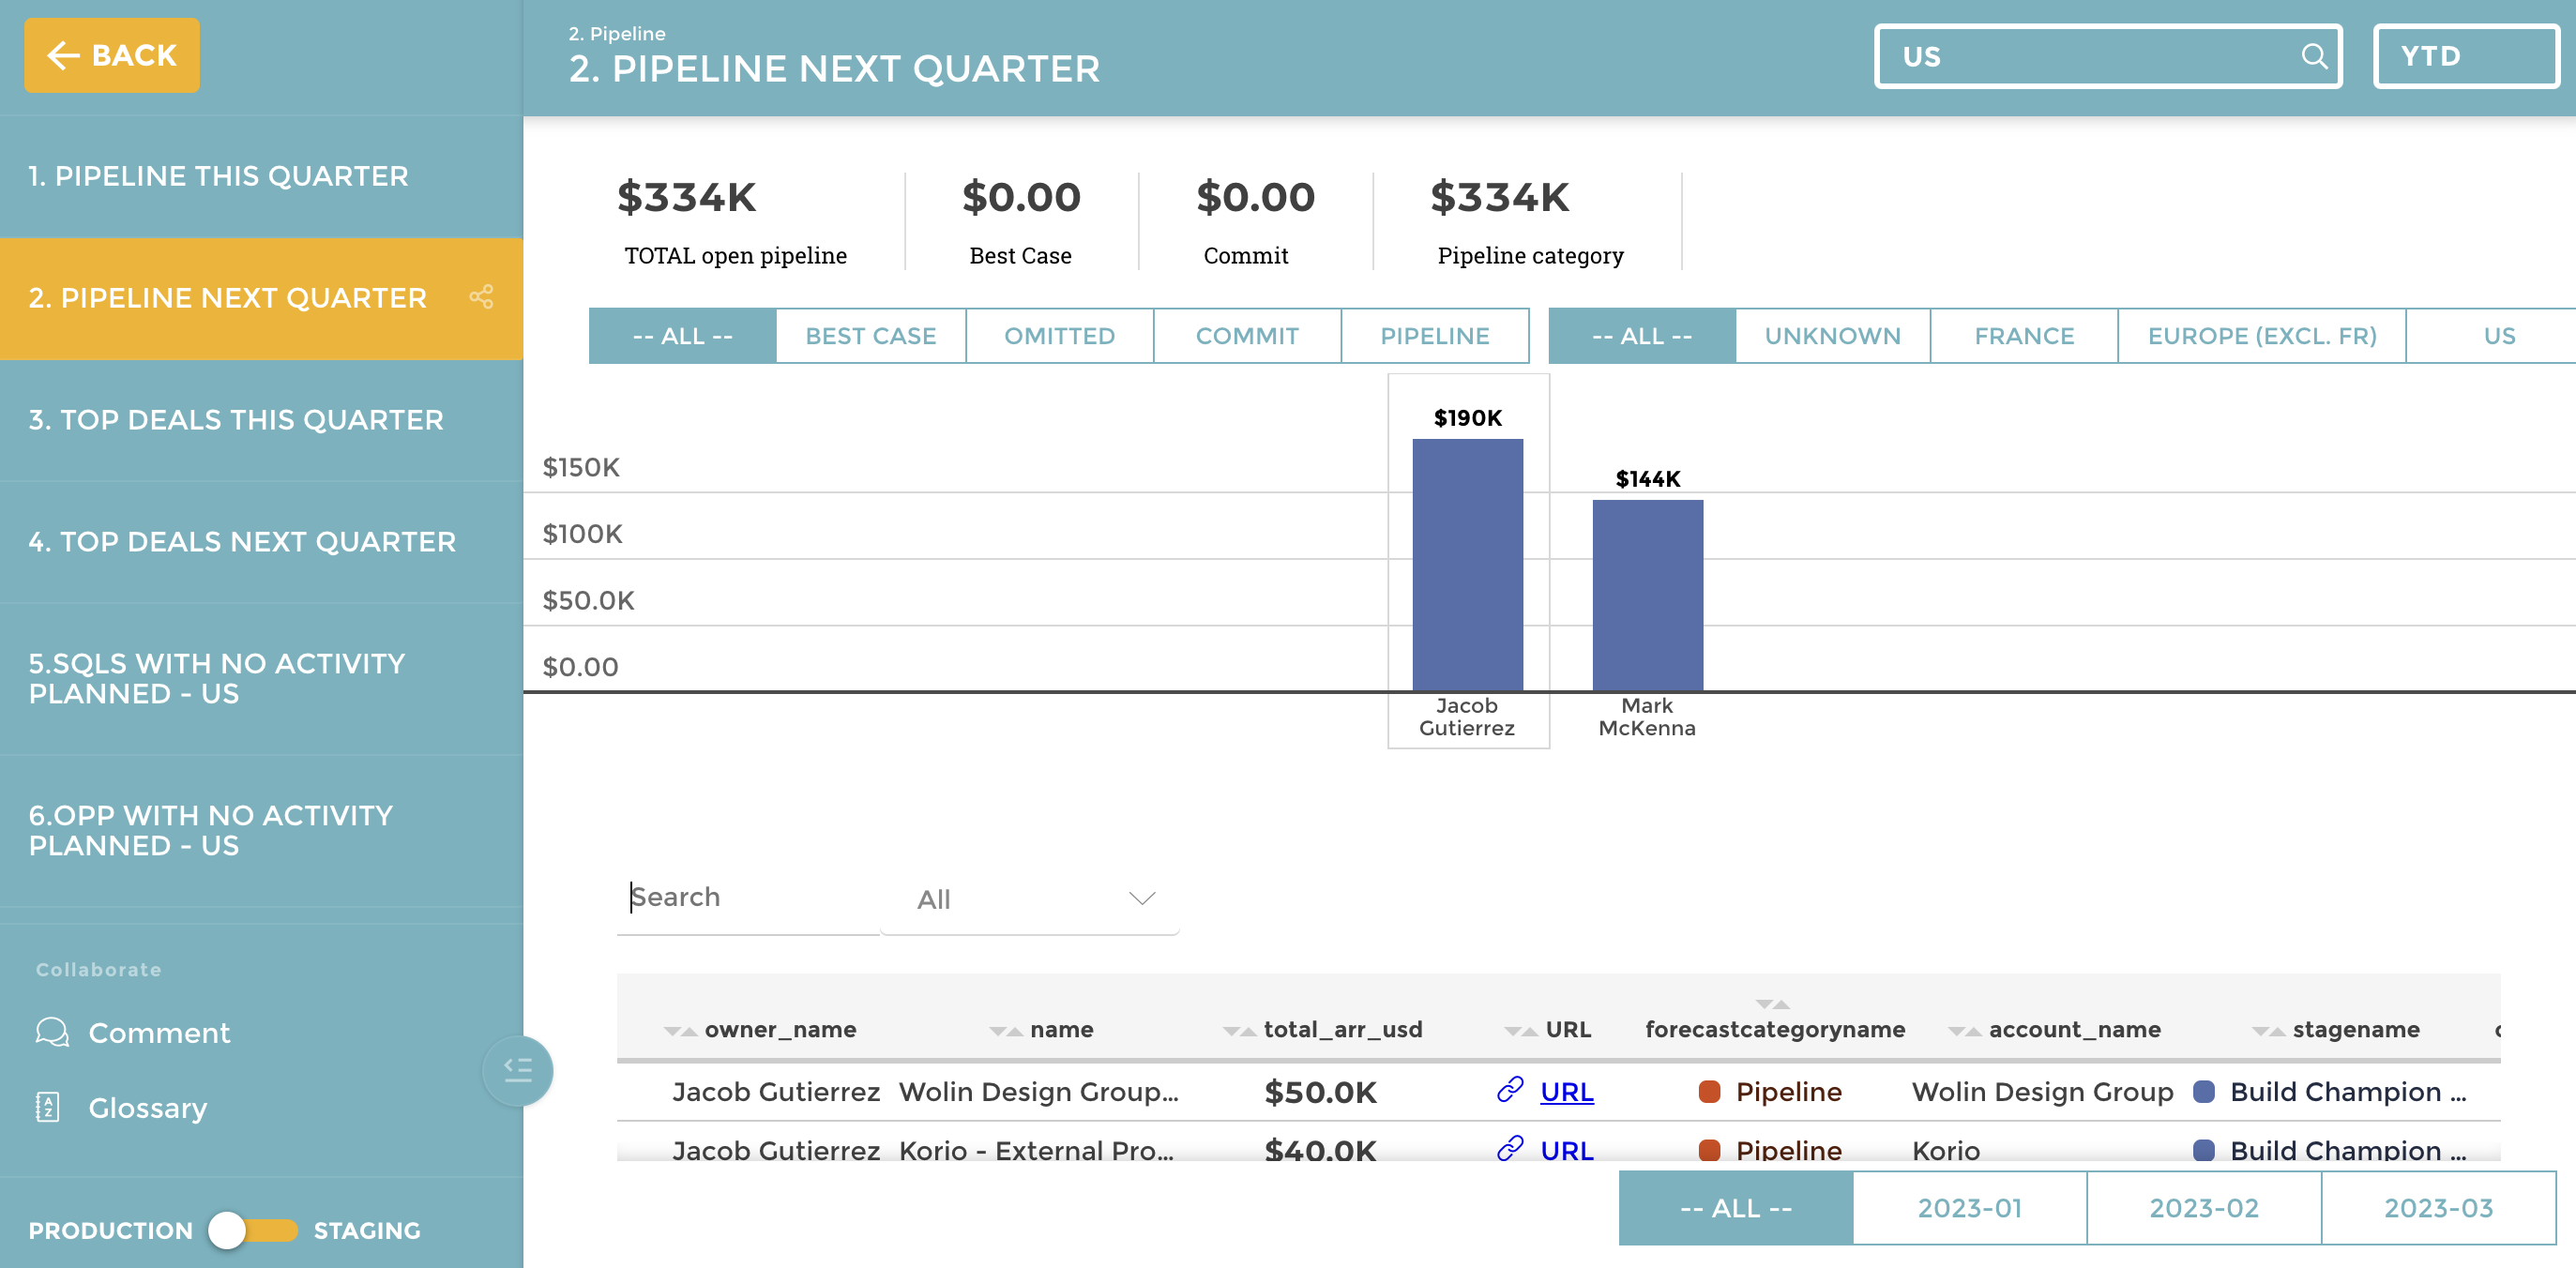
Task: Click the Comment speech bubble icon
Action: click(x=52, y=1032)
